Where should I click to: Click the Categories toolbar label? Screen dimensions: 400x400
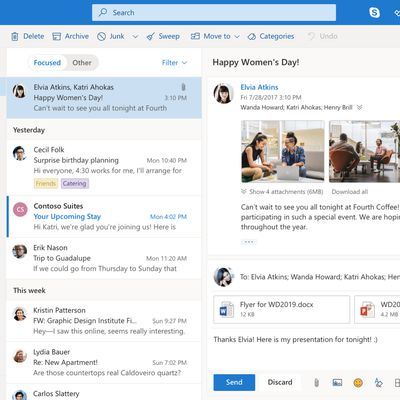pyautogui.click(x=277, y=36)
